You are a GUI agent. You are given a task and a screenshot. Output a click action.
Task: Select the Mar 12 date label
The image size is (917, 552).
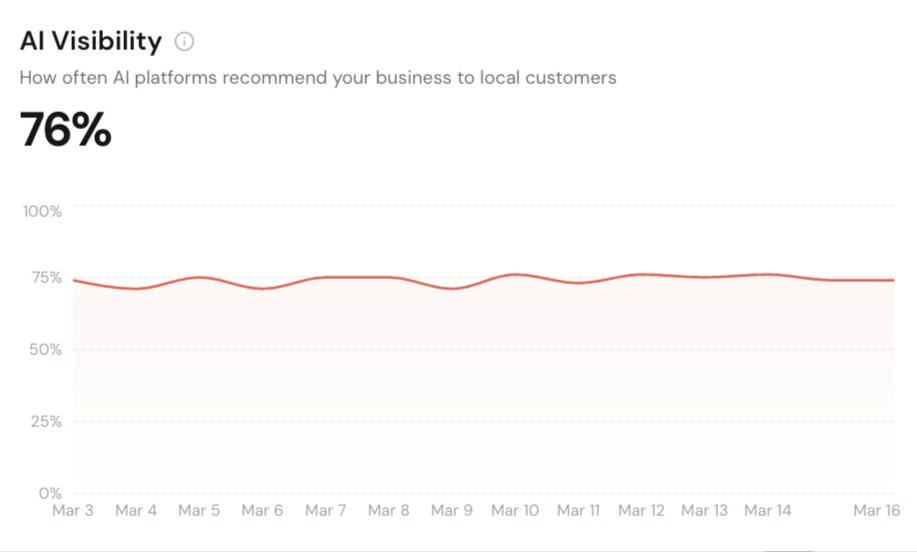(x=641, y=511)
